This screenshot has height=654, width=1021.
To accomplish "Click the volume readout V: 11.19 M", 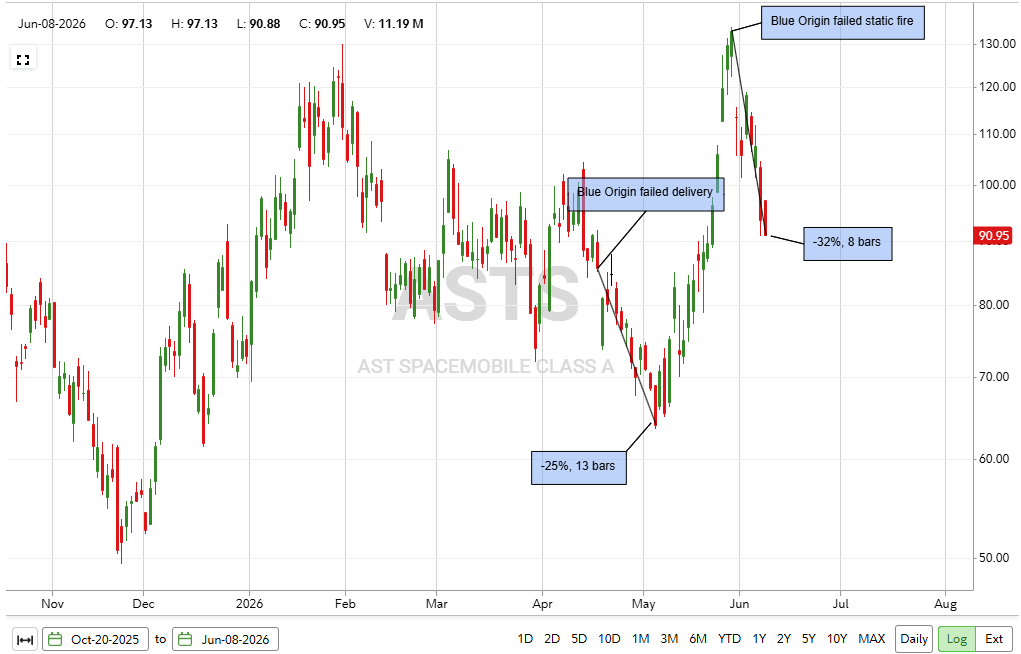I will coord(394,24).
